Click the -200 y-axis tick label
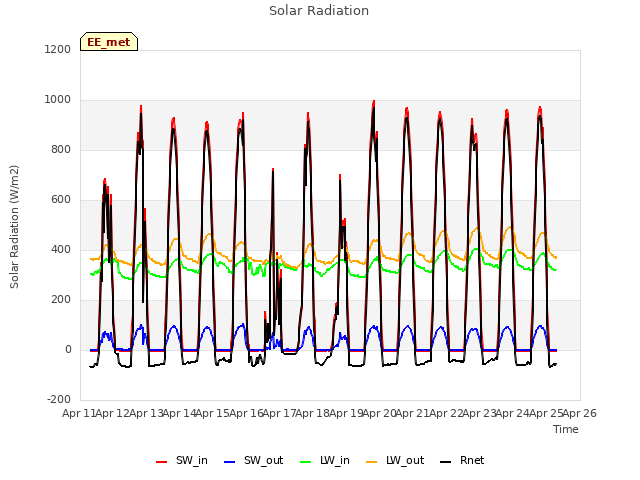This screenshot has width=640, height=480. coord(59,399)
